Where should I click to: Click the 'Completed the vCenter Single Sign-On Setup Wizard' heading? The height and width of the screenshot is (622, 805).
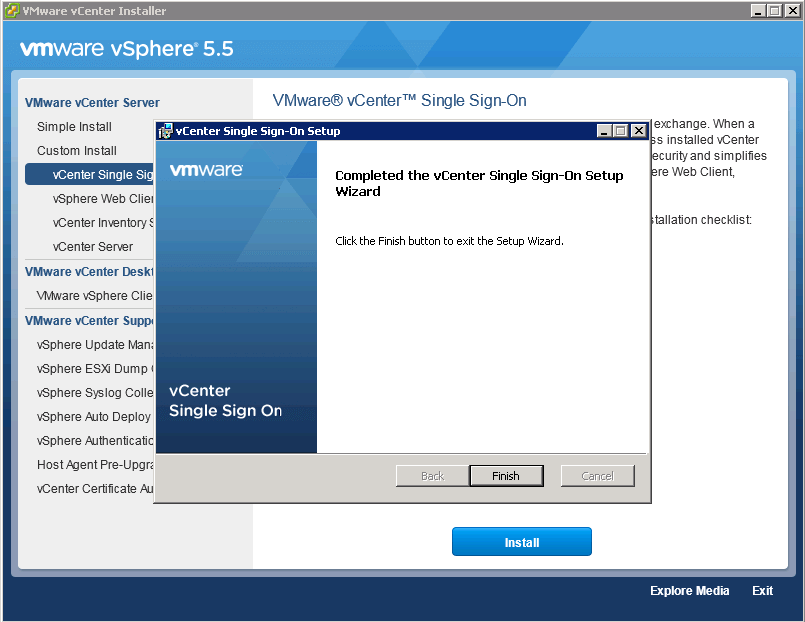pos(479,183)
